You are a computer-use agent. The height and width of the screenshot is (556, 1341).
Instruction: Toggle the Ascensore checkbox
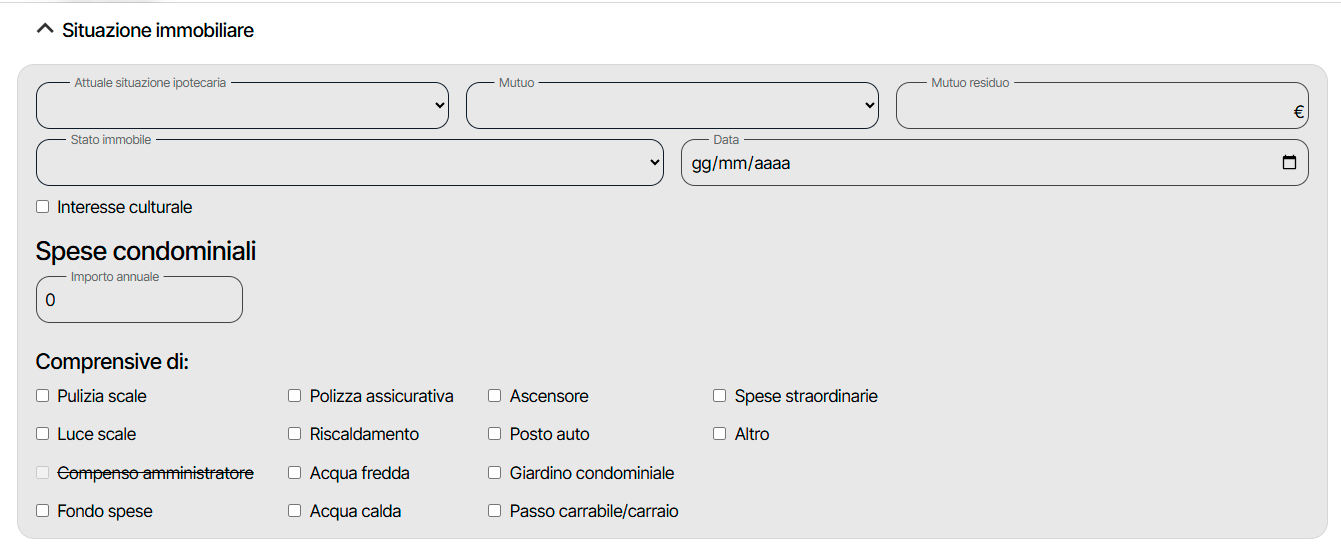[x=494, y=396]
